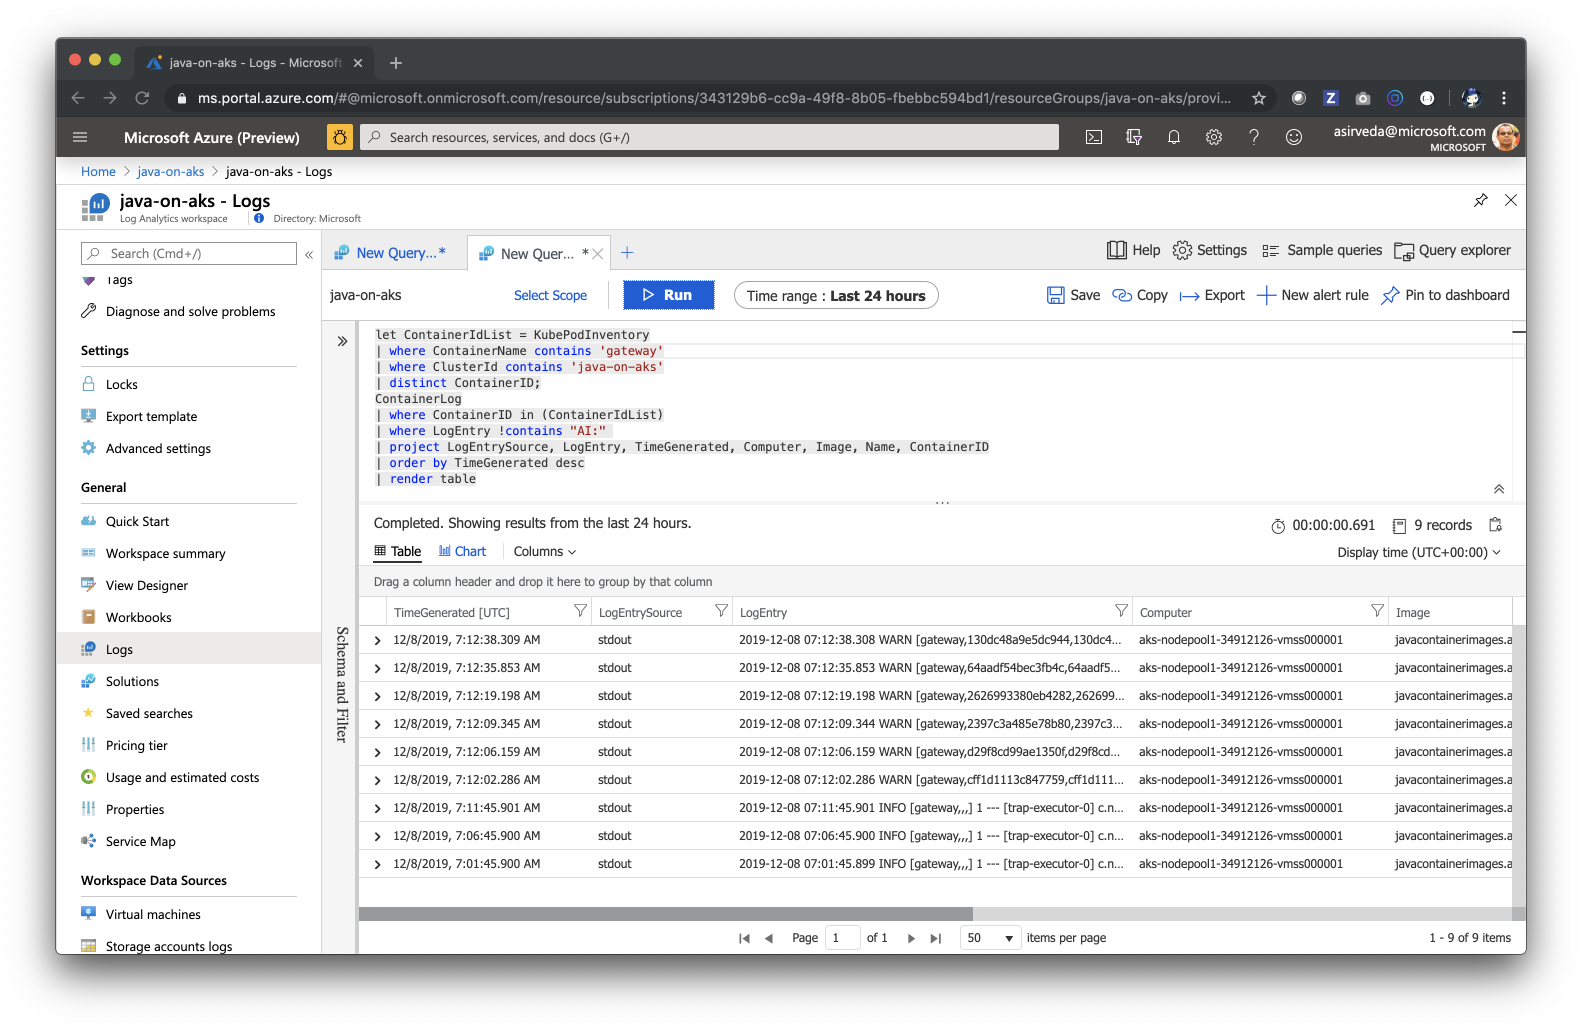Reload the page in Chrome
Viewport: 1582px width, 1028px height.
142,98
